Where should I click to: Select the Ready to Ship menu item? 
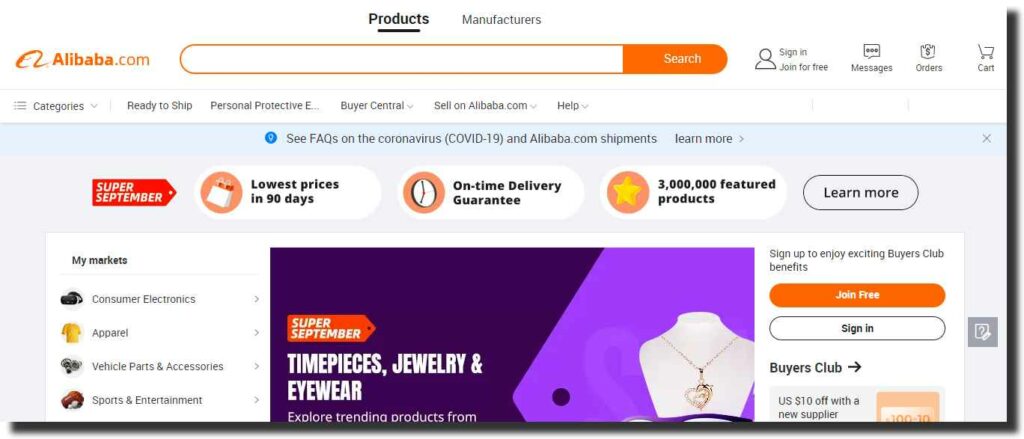click(x=159, y=105)
